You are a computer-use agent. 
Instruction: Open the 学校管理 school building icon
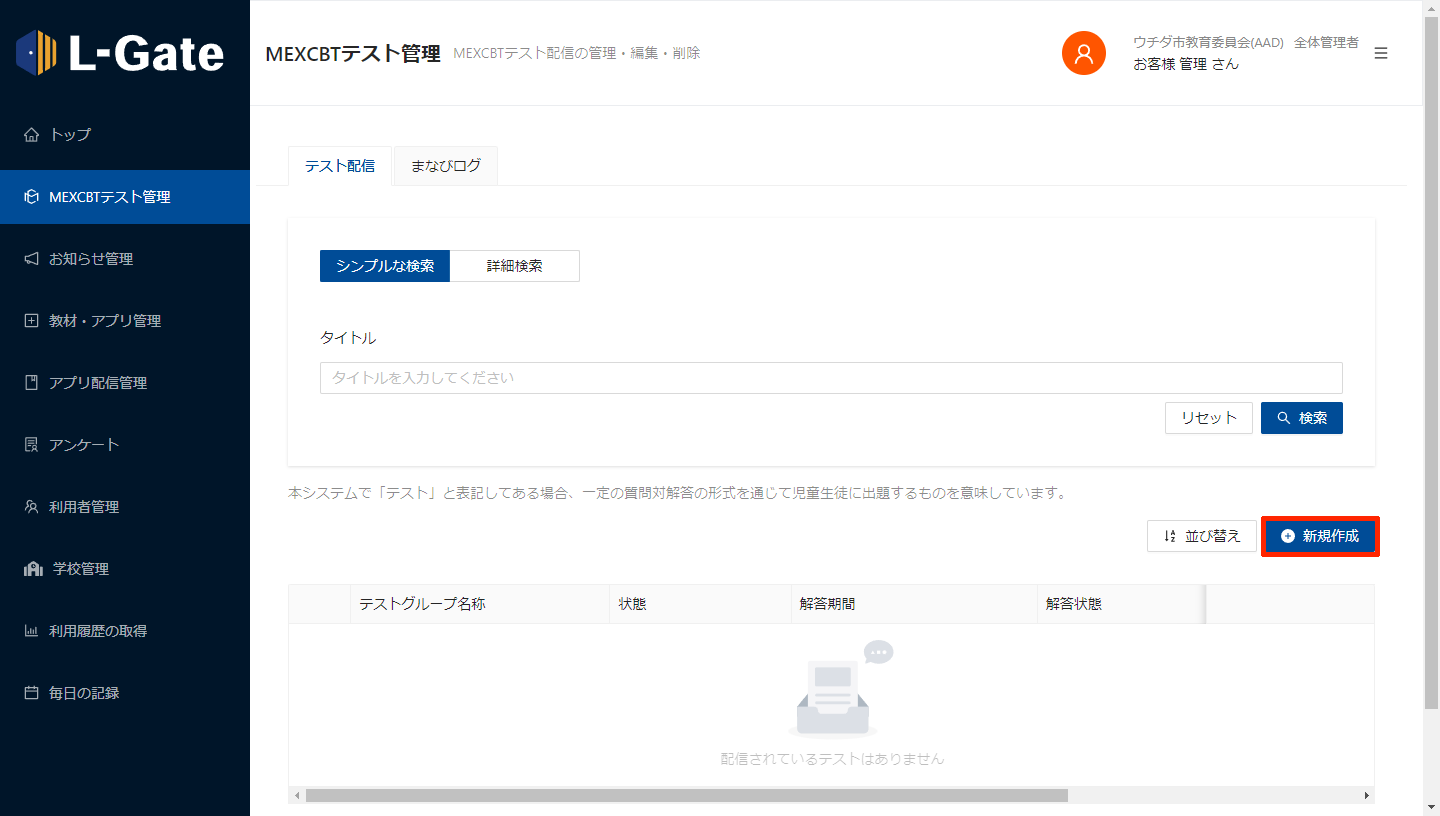tap(33, 569)
